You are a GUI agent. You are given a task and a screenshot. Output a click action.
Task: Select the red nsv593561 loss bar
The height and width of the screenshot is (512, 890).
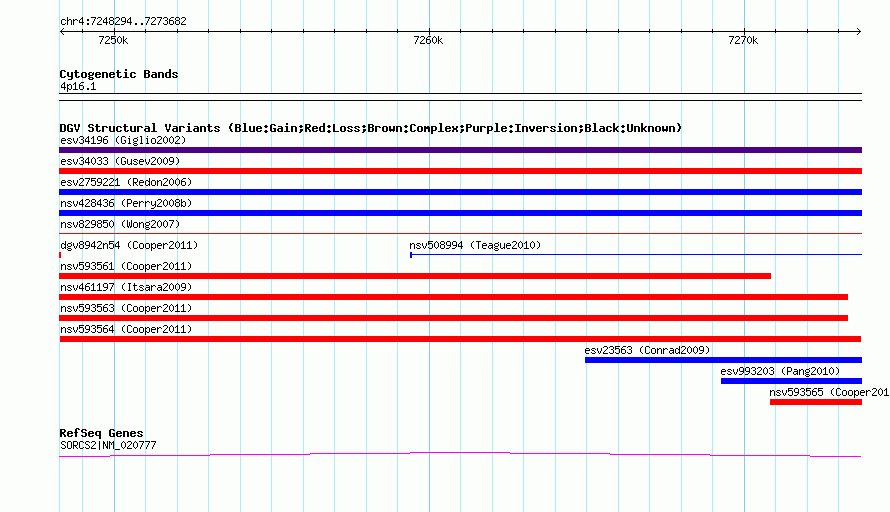[415, 276]
